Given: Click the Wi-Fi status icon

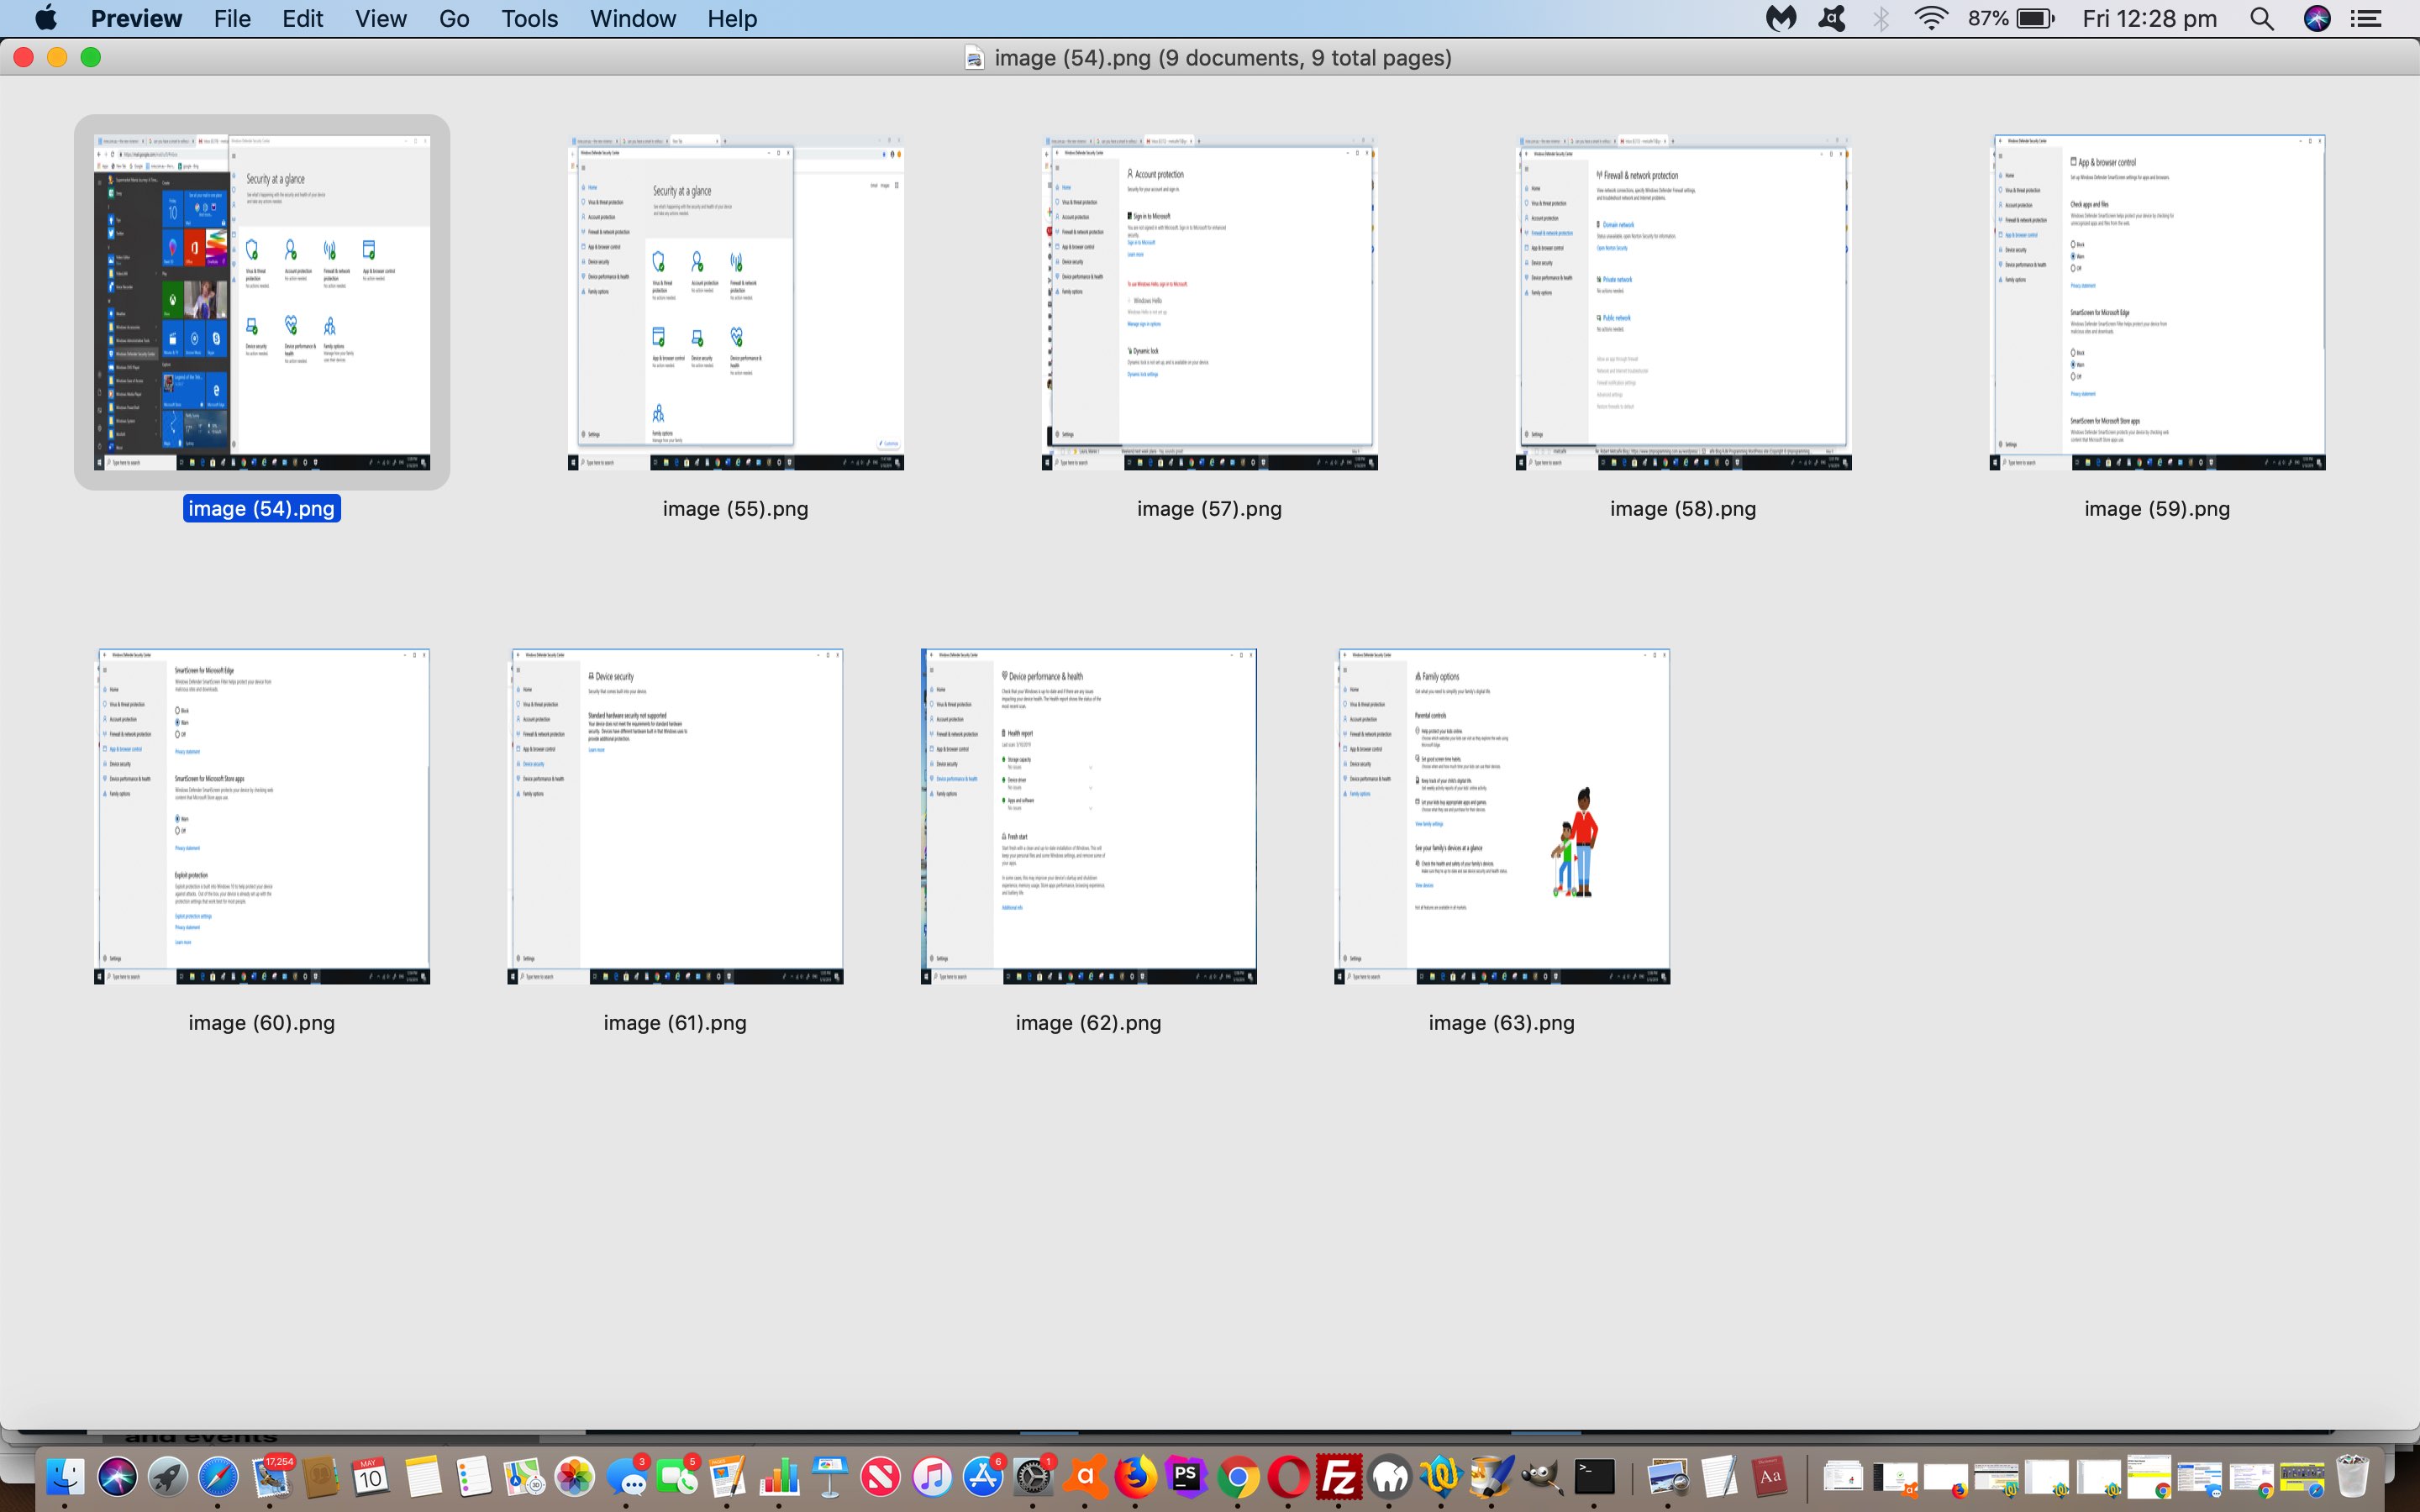Looking at the screenshot, I should point(1931,19).
